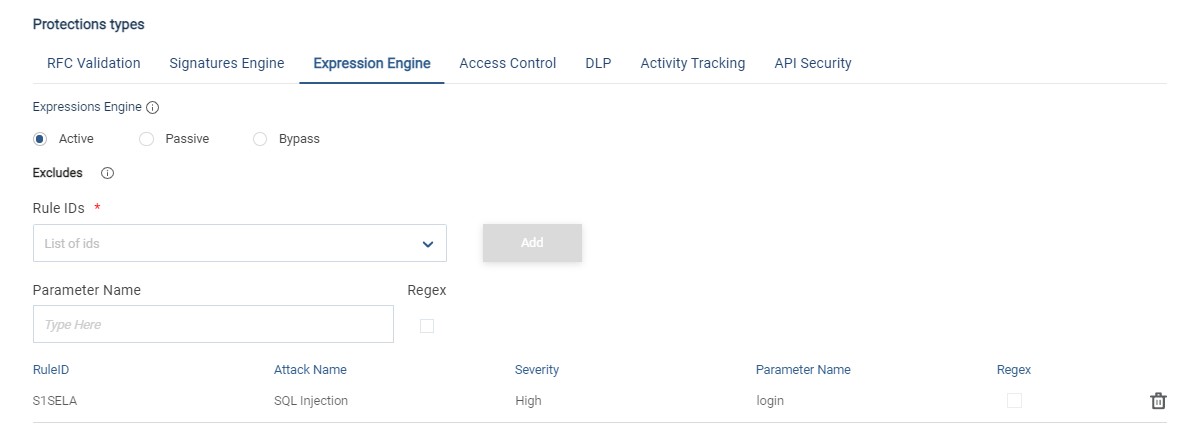Viewport: 1195px width, 434px height.
Task: Select the Expression Engine tab
Action: pyautogui.click(x=372, y=63)
